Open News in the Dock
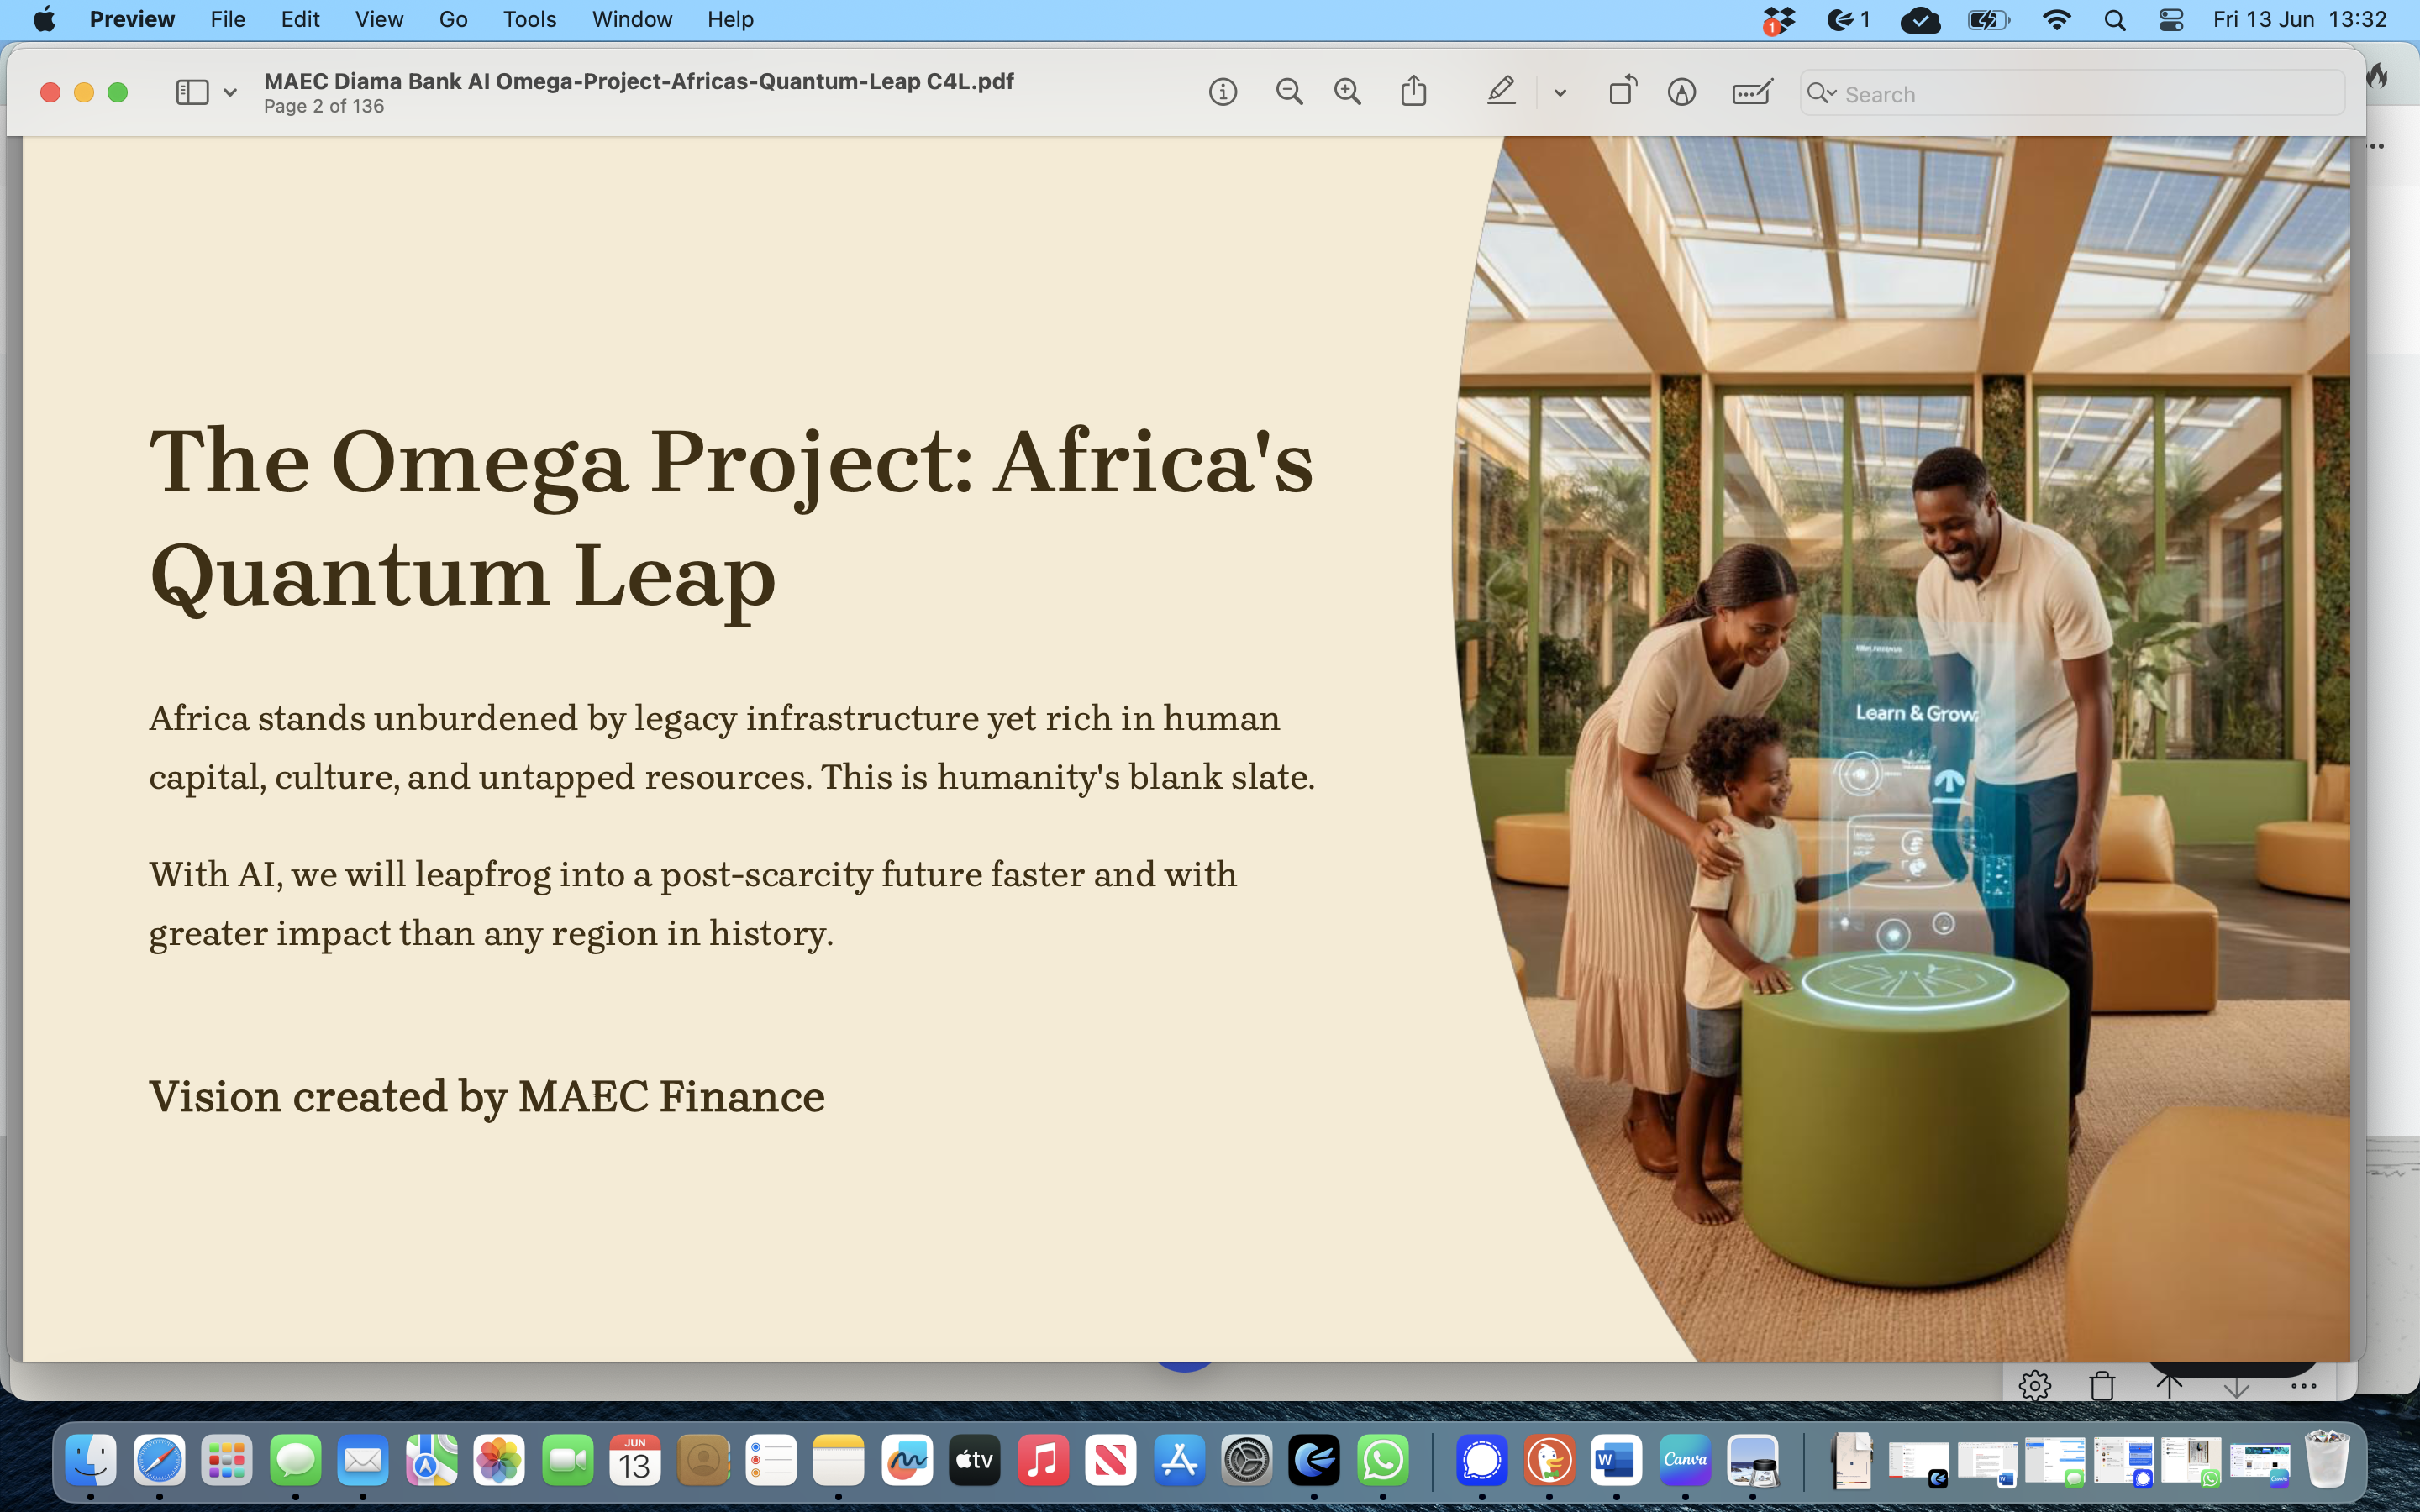2420x1512 pixels. click(1110, 1460)
